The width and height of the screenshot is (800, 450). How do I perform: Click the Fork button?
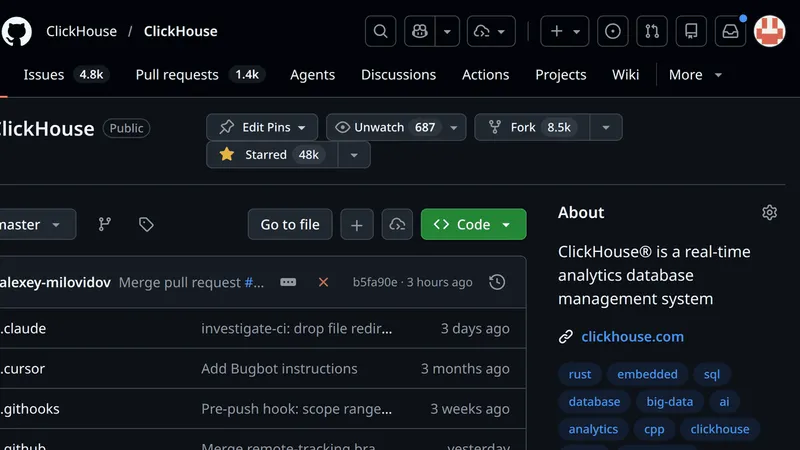[x=532, y=127]
